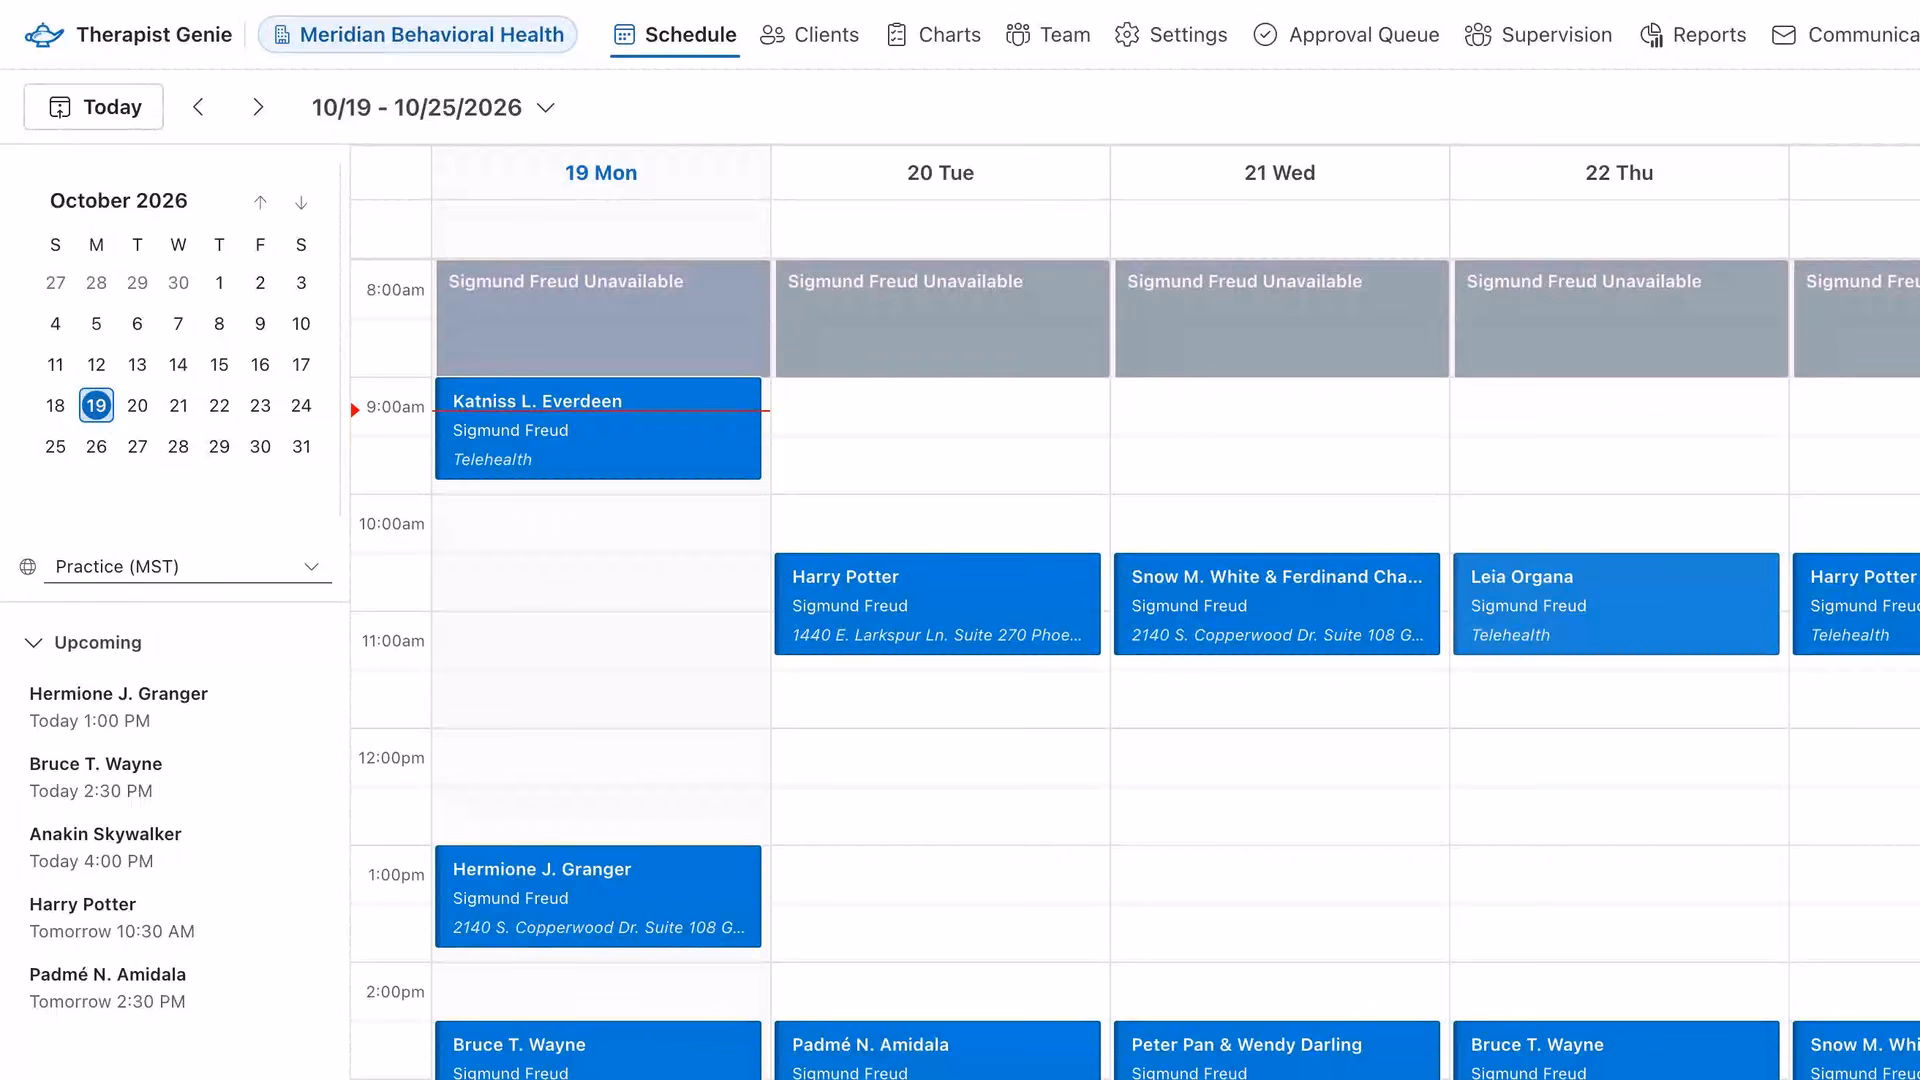Click the Communications envelope icon
The image size is (1920, 1080).
pos(1784,35)
